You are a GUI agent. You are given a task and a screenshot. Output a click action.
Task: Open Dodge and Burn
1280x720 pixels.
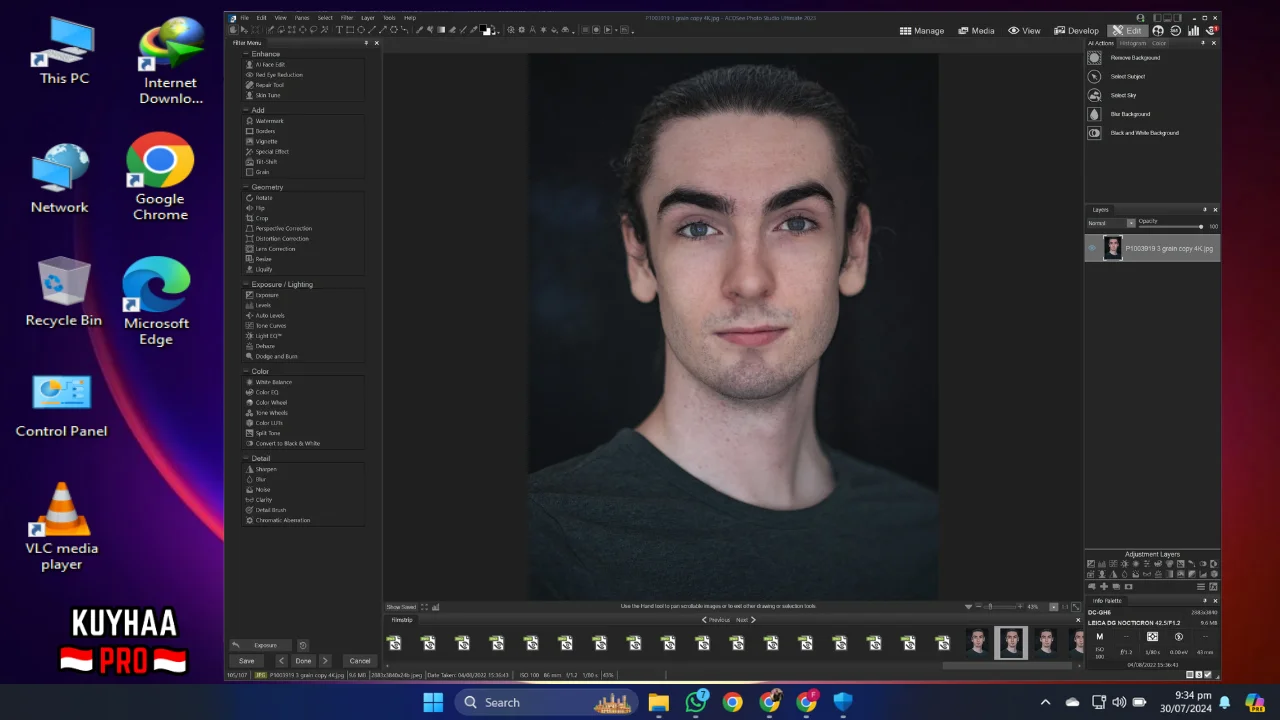tap(276, 356)
